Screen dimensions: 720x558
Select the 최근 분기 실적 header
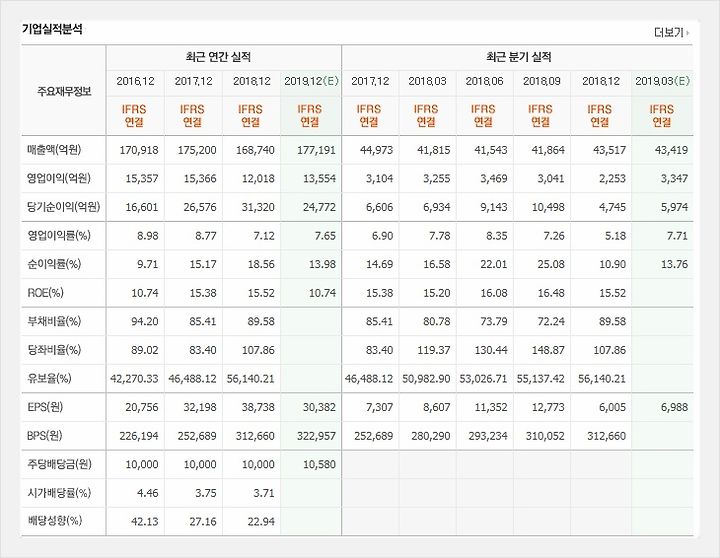click(518, 57)
